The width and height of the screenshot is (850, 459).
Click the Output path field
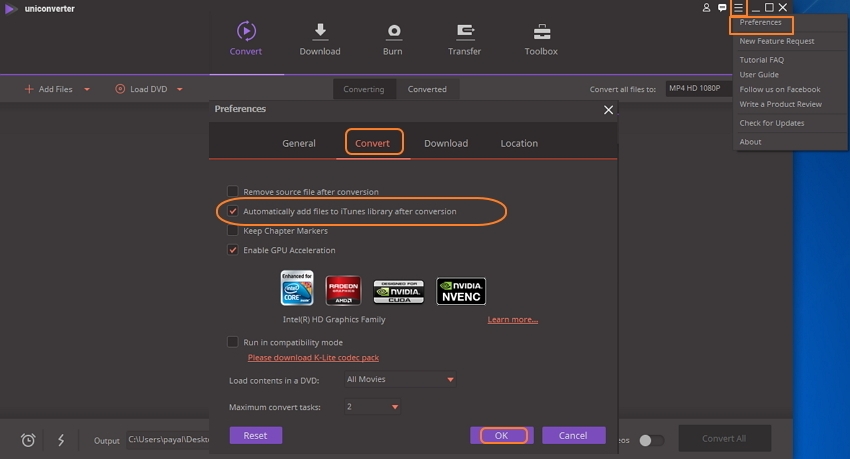(168, 440)
